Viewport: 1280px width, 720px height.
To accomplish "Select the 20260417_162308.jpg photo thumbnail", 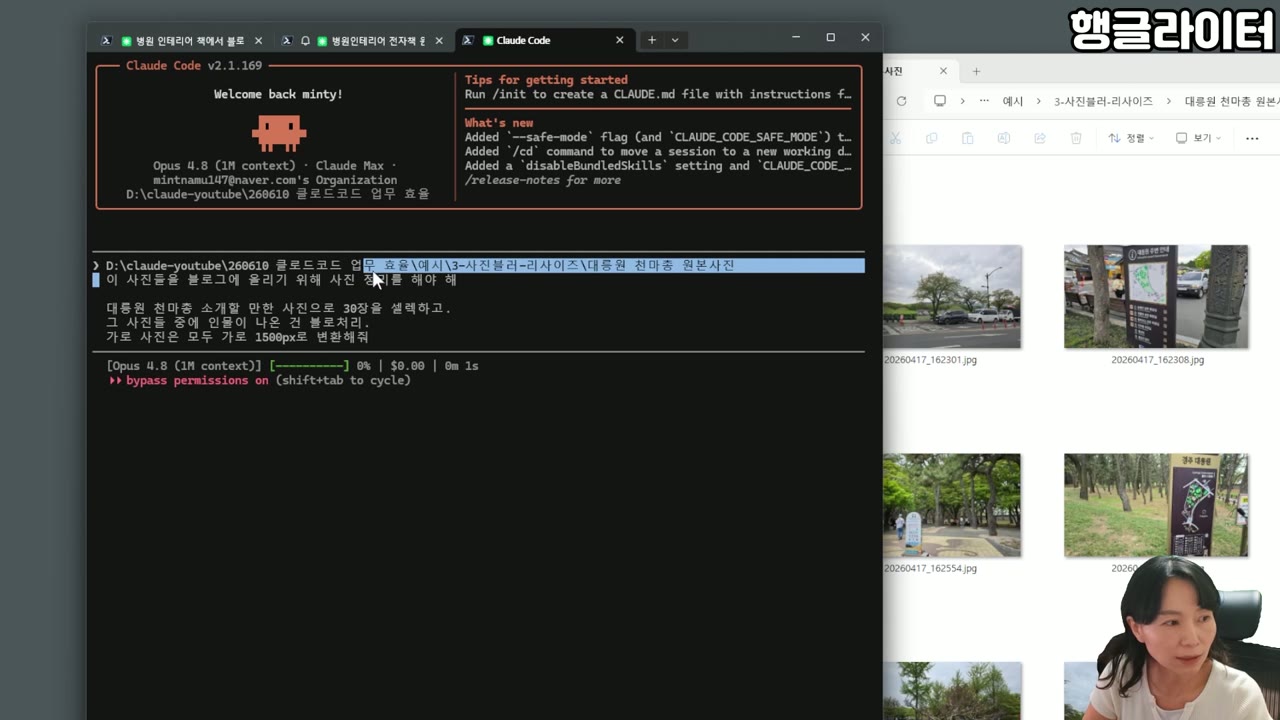I will click(1156, 296).
